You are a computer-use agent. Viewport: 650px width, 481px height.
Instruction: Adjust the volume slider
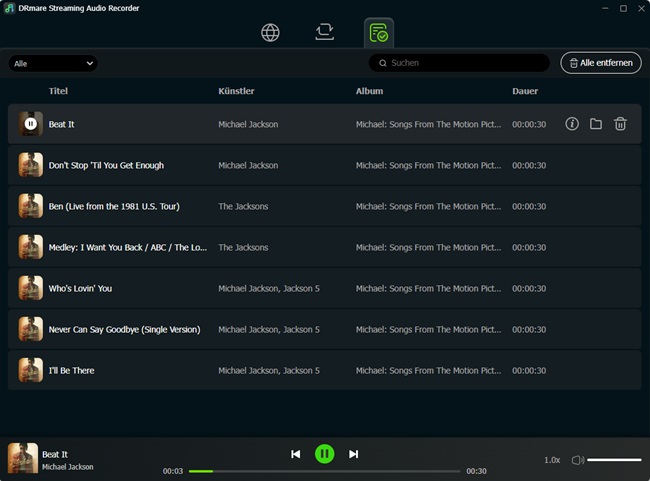tap(614, 459)
